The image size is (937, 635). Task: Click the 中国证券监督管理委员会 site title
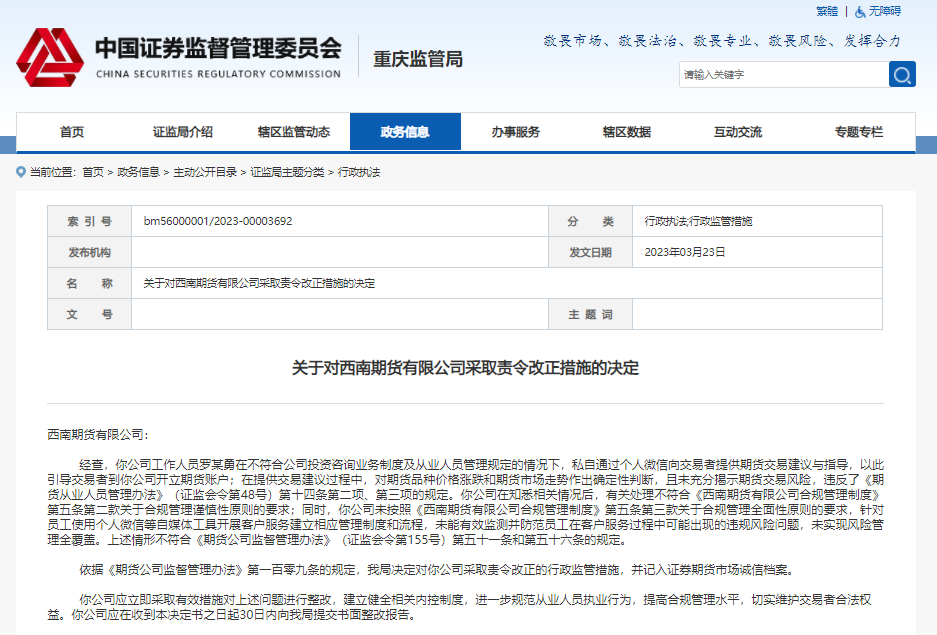pos(219,48)
